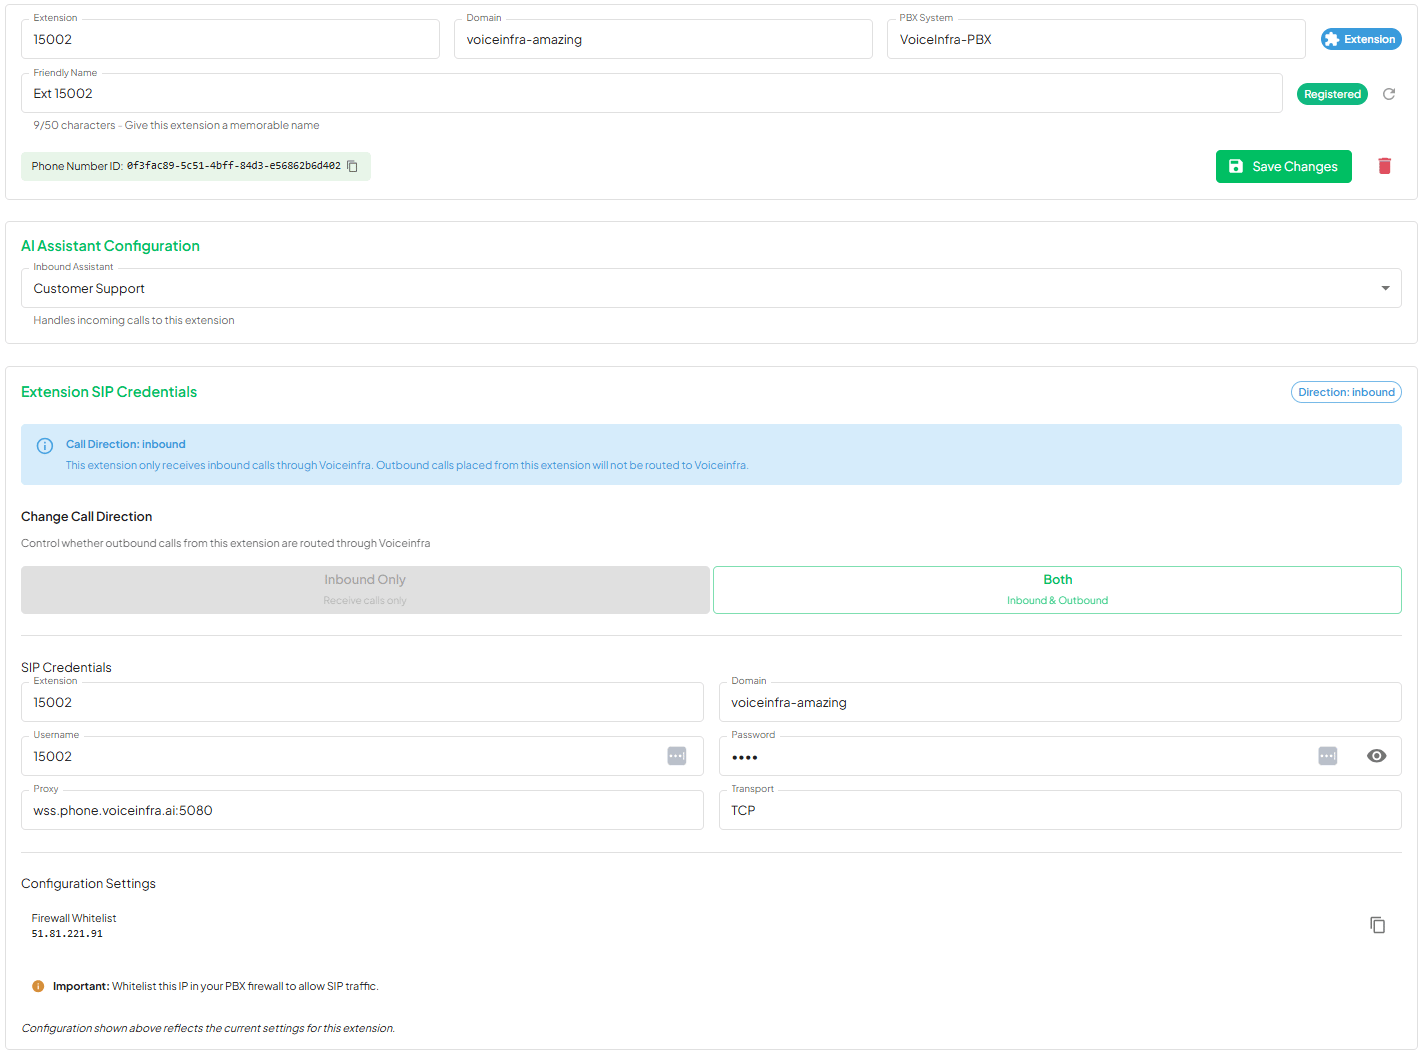This screenshot has width=1423, height=1054.
Task: Copy the firewall whitelist IP
Action: click(1378, 925)
